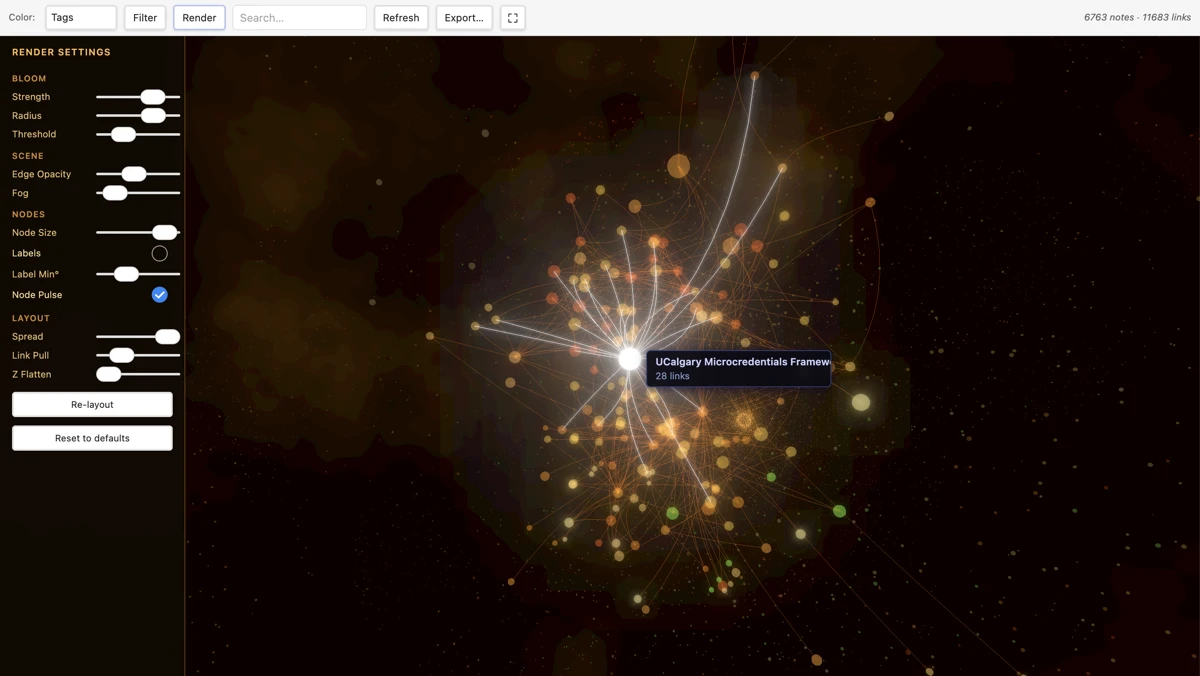Click the fullscreen expand icon
1200x676 pixels.
pos(512,17)
